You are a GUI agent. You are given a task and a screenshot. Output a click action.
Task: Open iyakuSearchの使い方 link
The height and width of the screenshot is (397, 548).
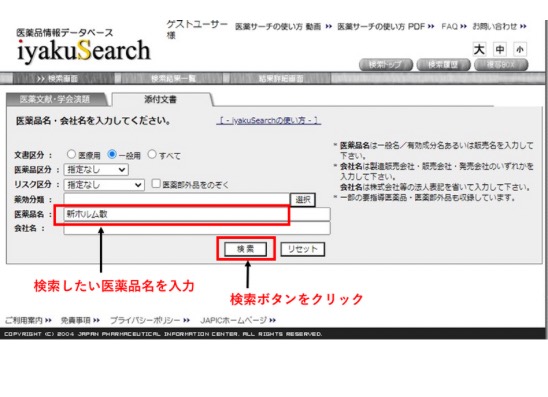(x=268, y=121)
